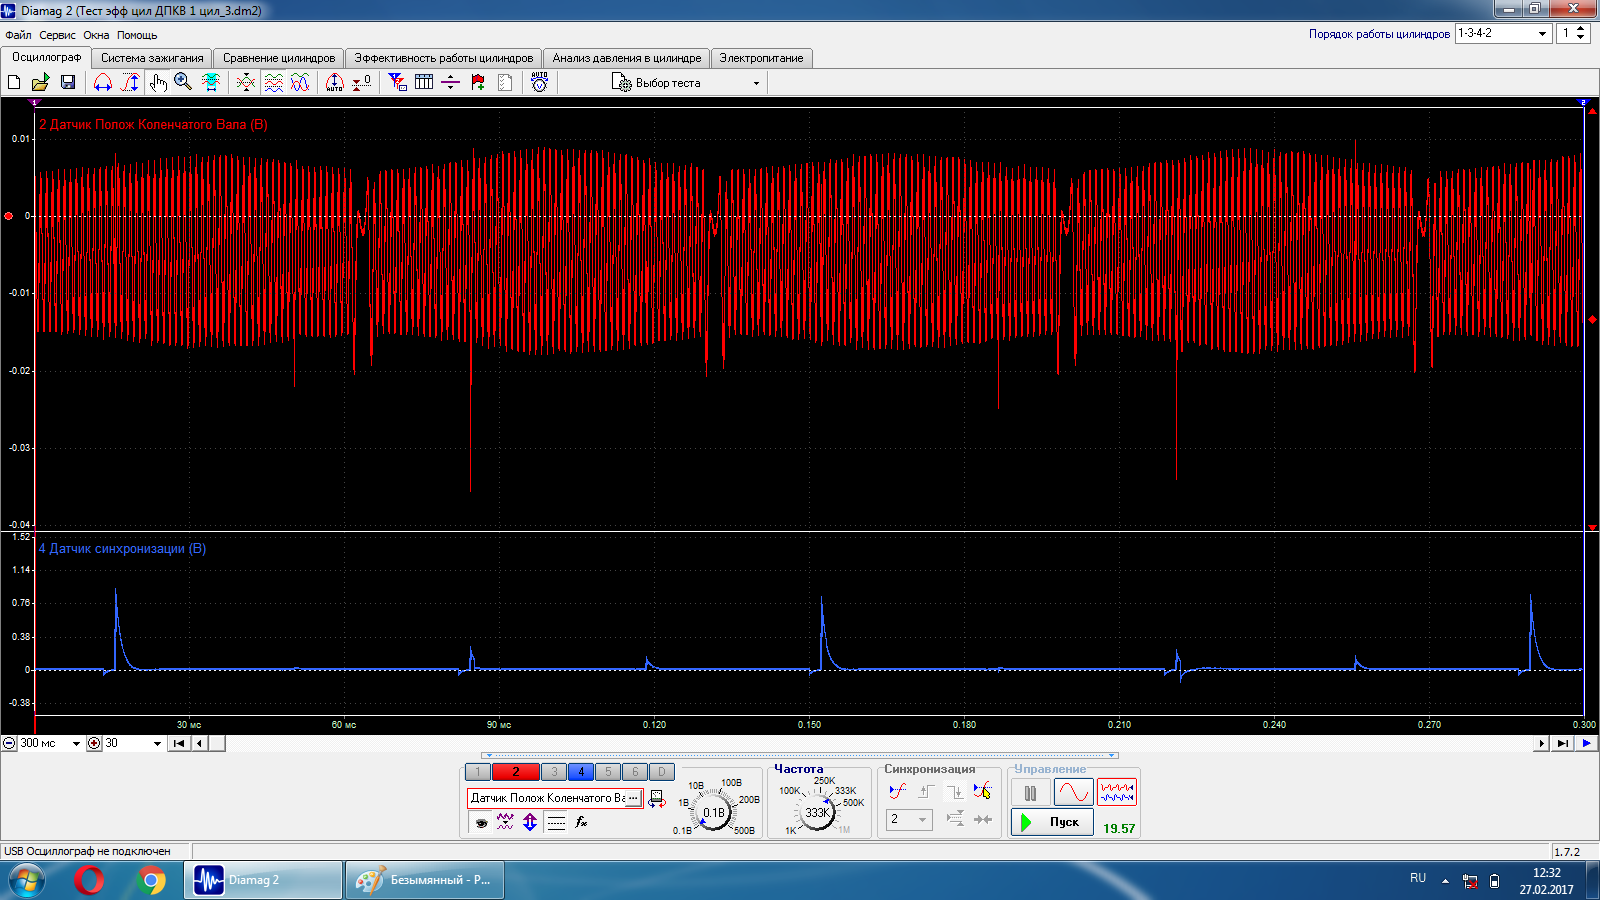The width and height of the screenshot is (1600, 900).
Task: Open the Файл menu
Action: click(18, 35)
